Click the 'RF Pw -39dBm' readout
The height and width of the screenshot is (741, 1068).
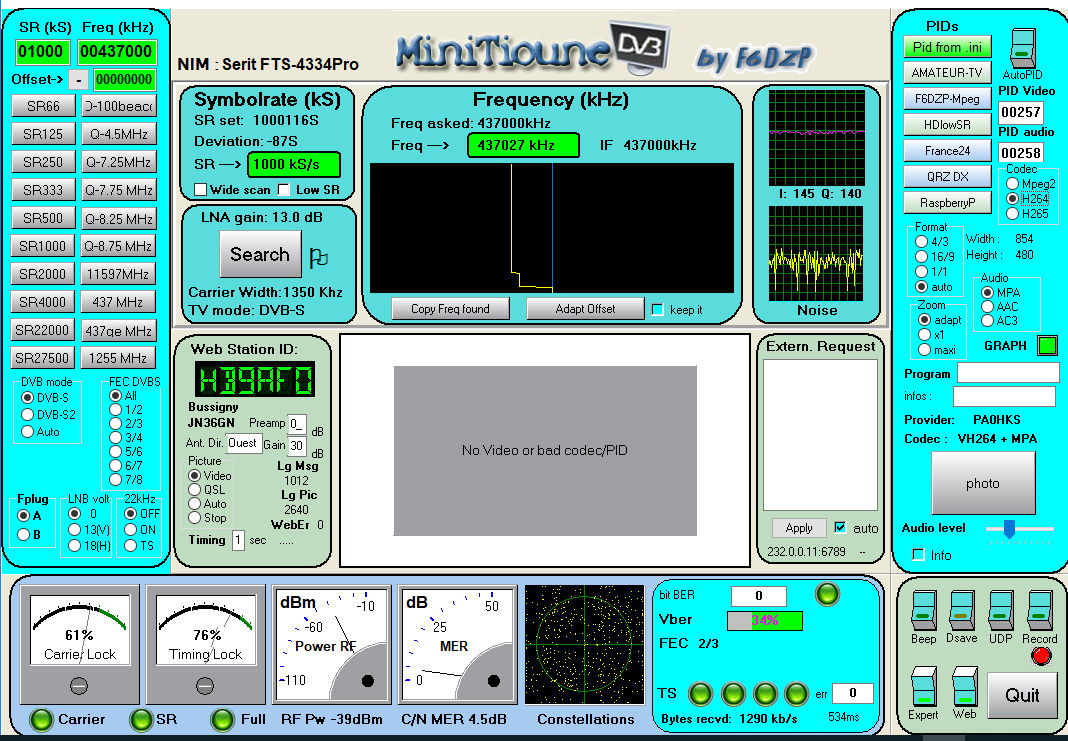click(332, 719)
